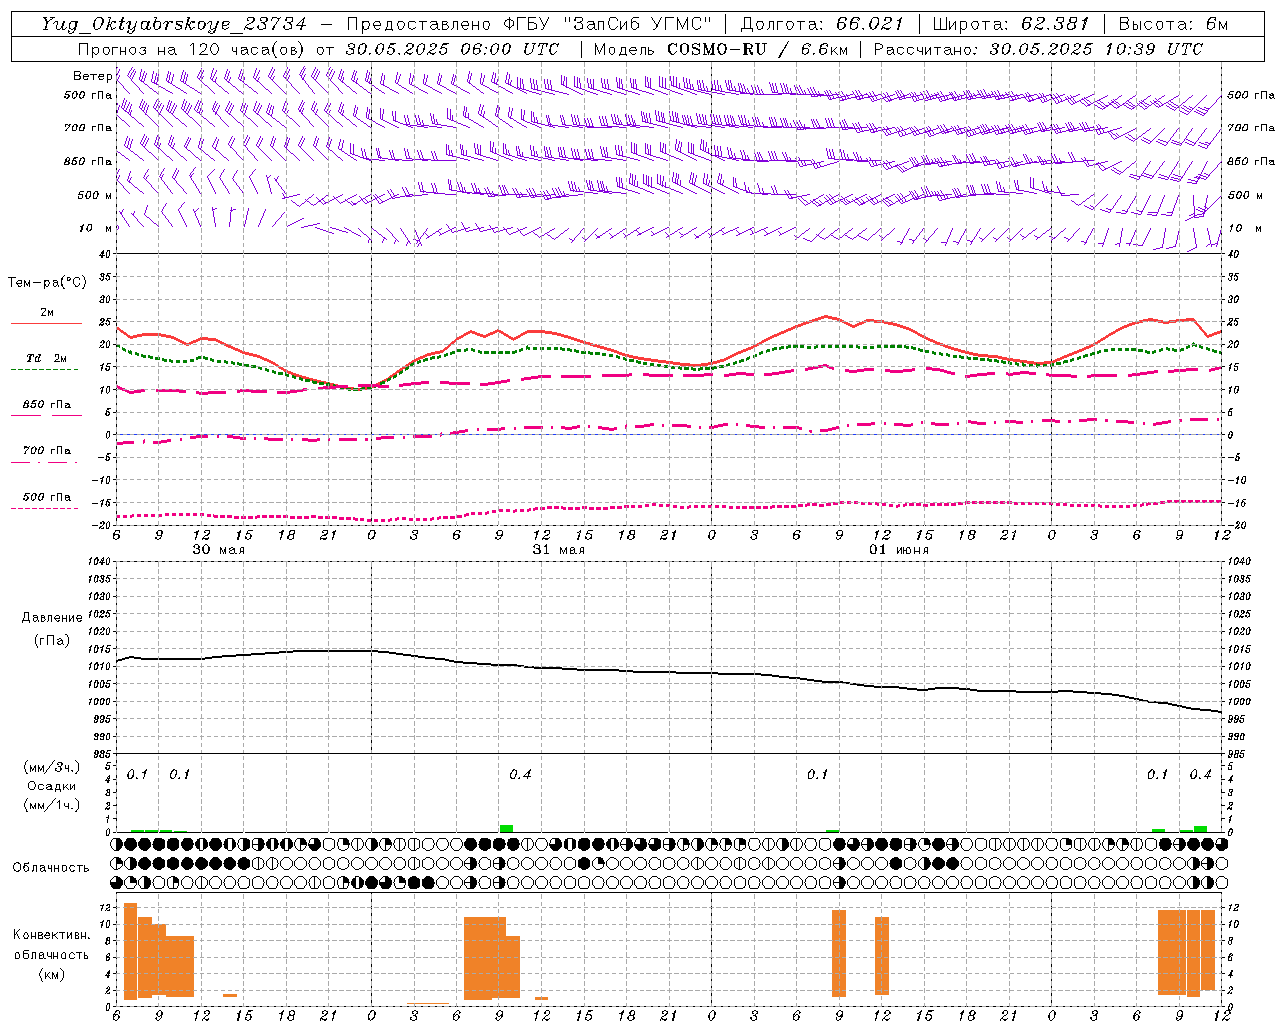Click the 'Осадки' precipitation label

click(x=51, y=786)
